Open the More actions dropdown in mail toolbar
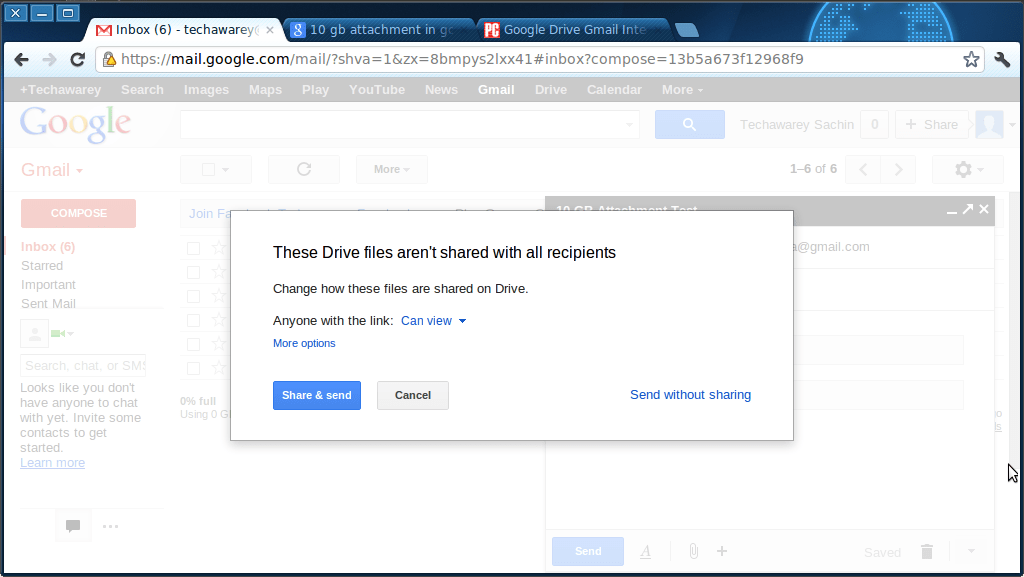This screenshot has height=577, width=1024. click(x=392, y=169)
